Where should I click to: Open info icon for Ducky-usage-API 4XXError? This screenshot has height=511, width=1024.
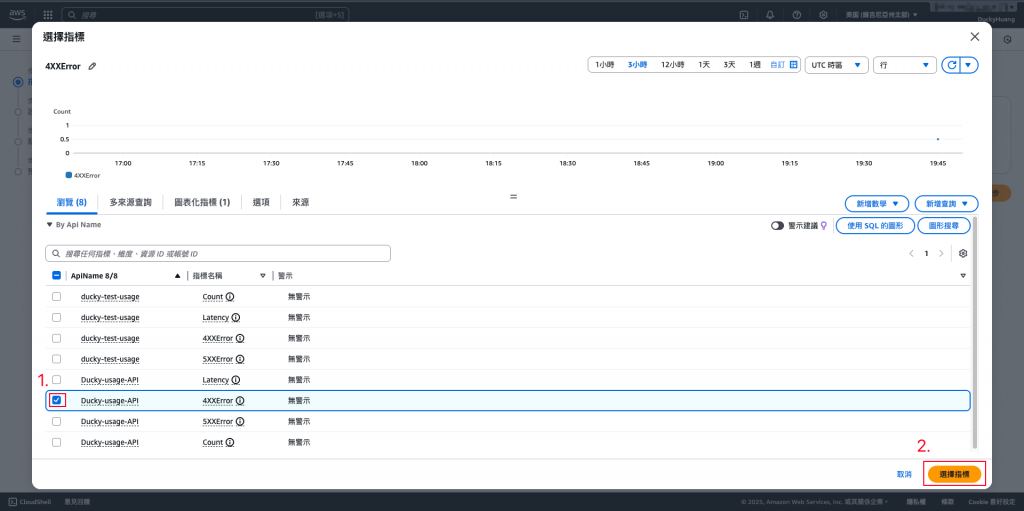pyautogui.click(x=240, y=401)
